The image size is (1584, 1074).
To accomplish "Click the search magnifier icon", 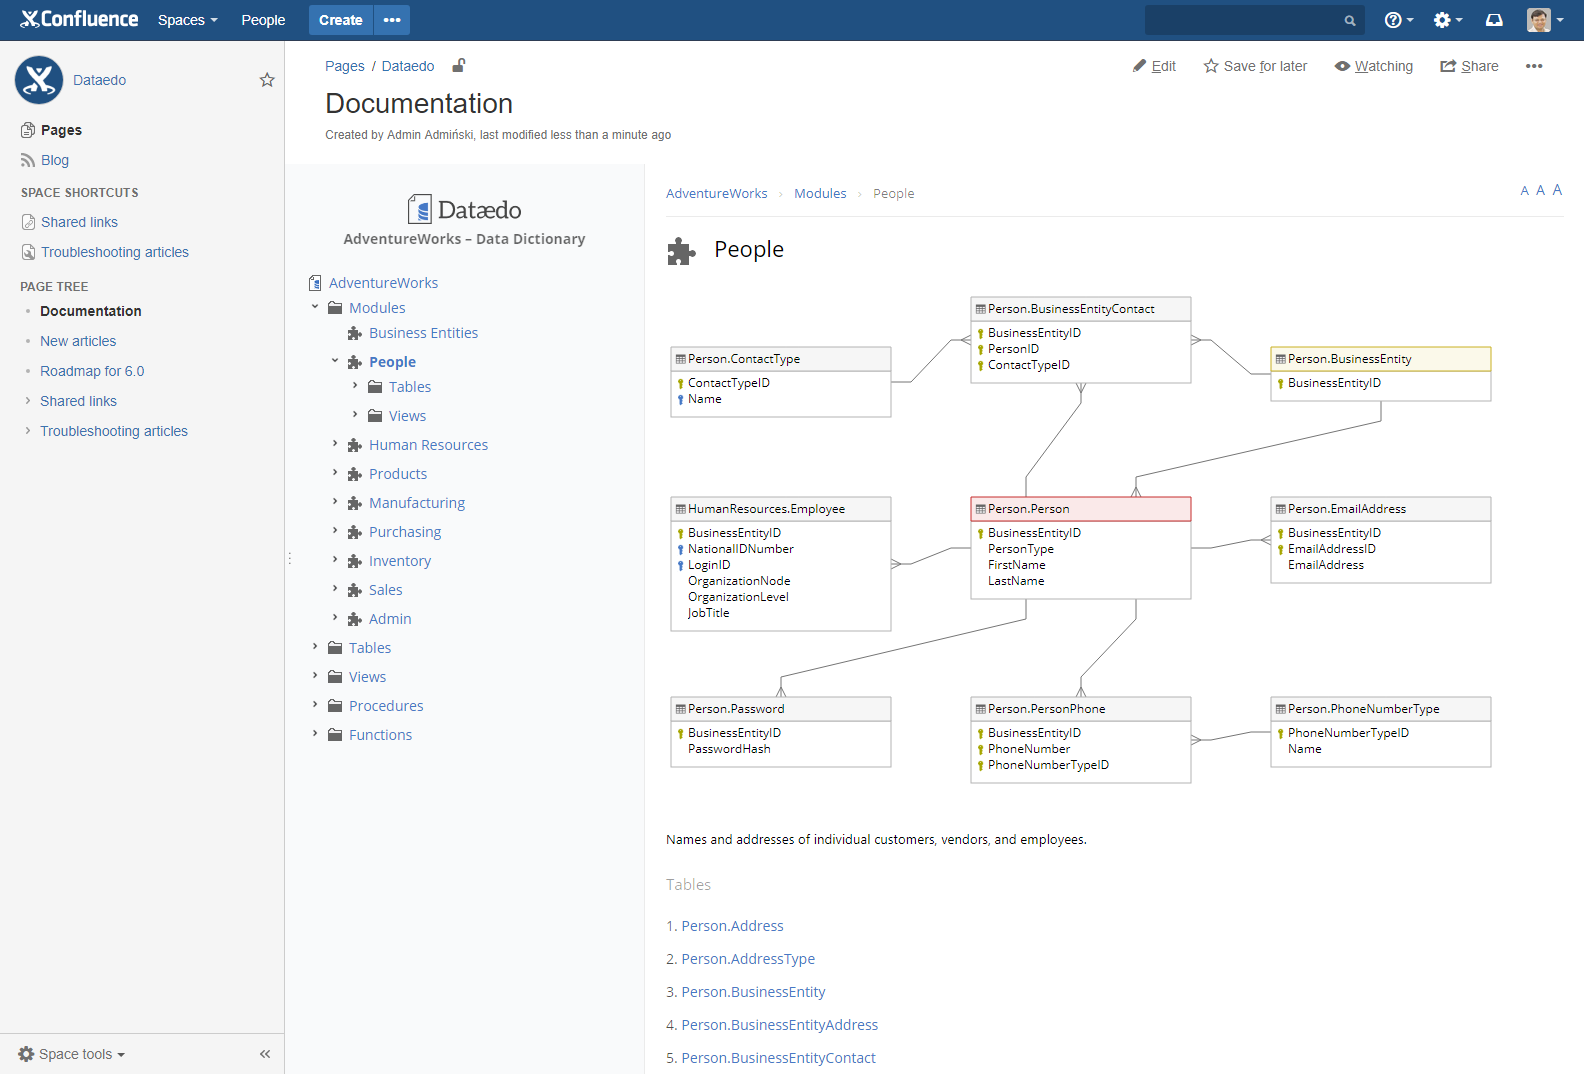I will click(1350, 20).
